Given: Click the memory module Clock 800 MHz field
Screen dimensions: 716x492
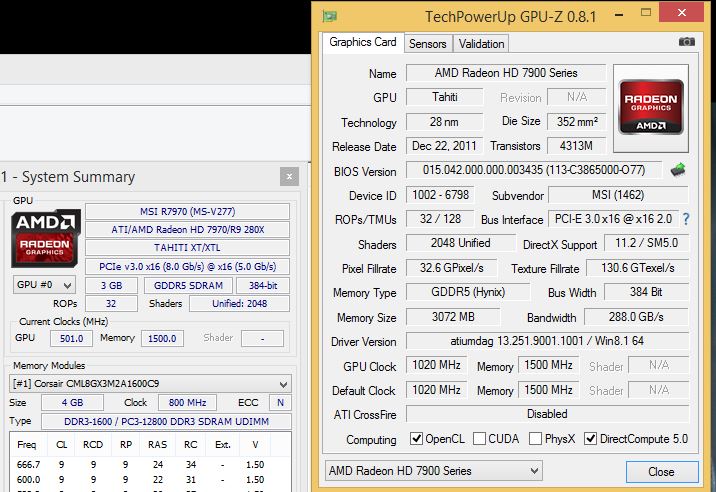Looking at the screenshot, I should pos(187,402).
